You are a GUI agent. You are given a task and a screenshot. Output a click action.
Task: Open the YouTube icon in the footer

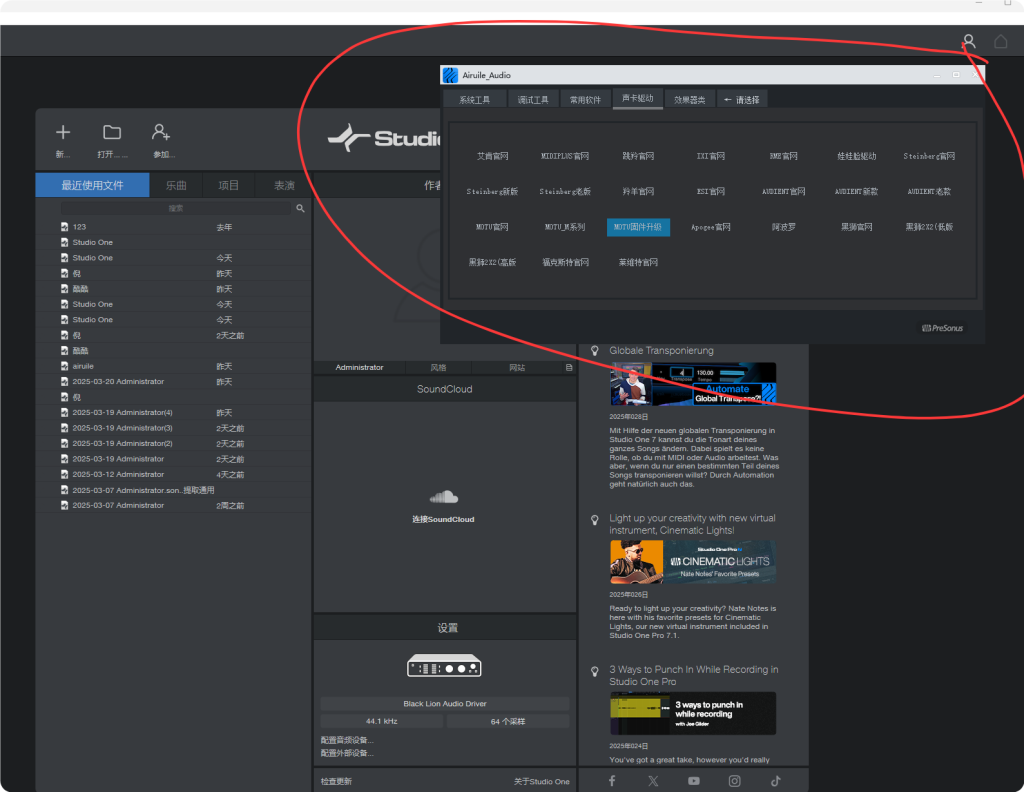694,781
